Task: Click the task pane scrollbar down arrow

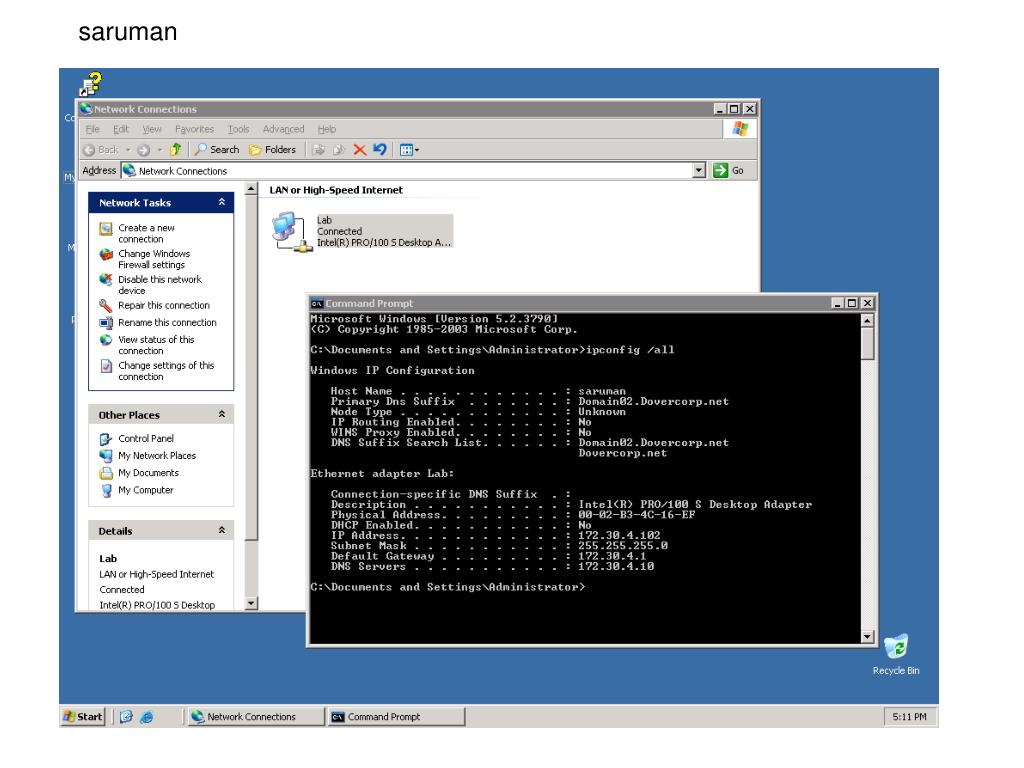Action: click(251, 603)
